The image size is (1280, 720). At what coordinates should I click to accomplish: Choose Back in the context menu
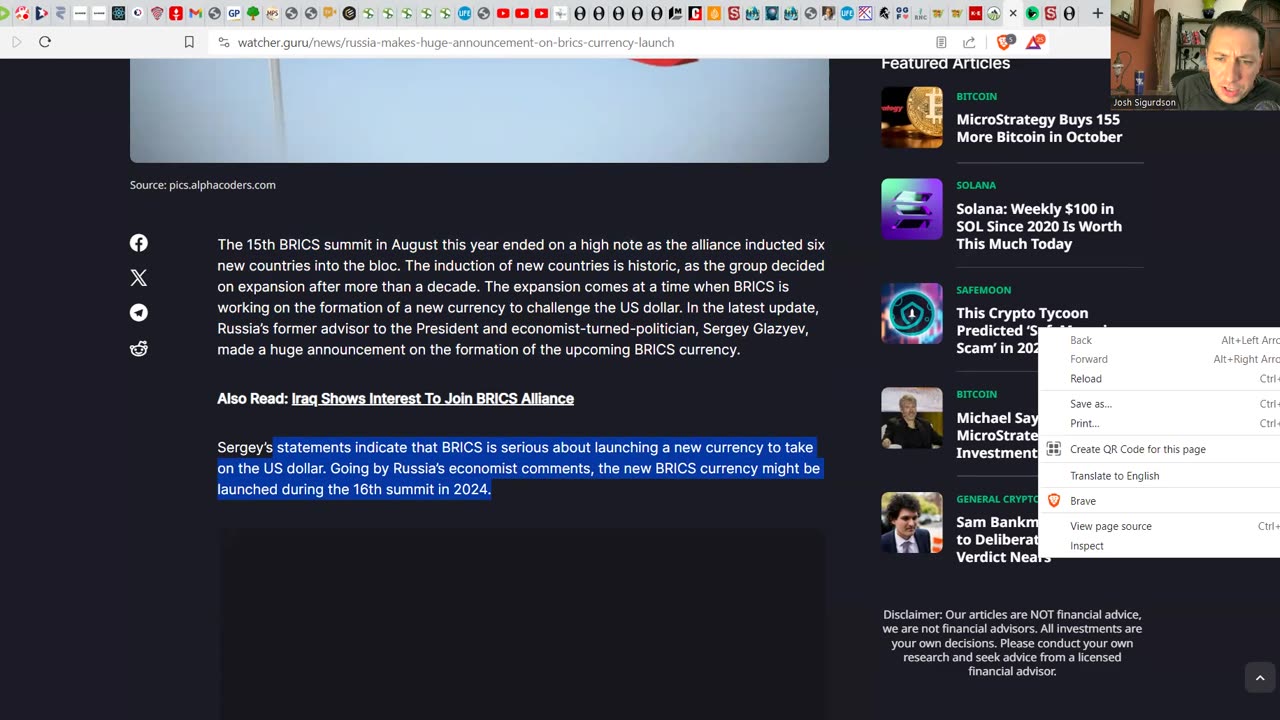1159,340
